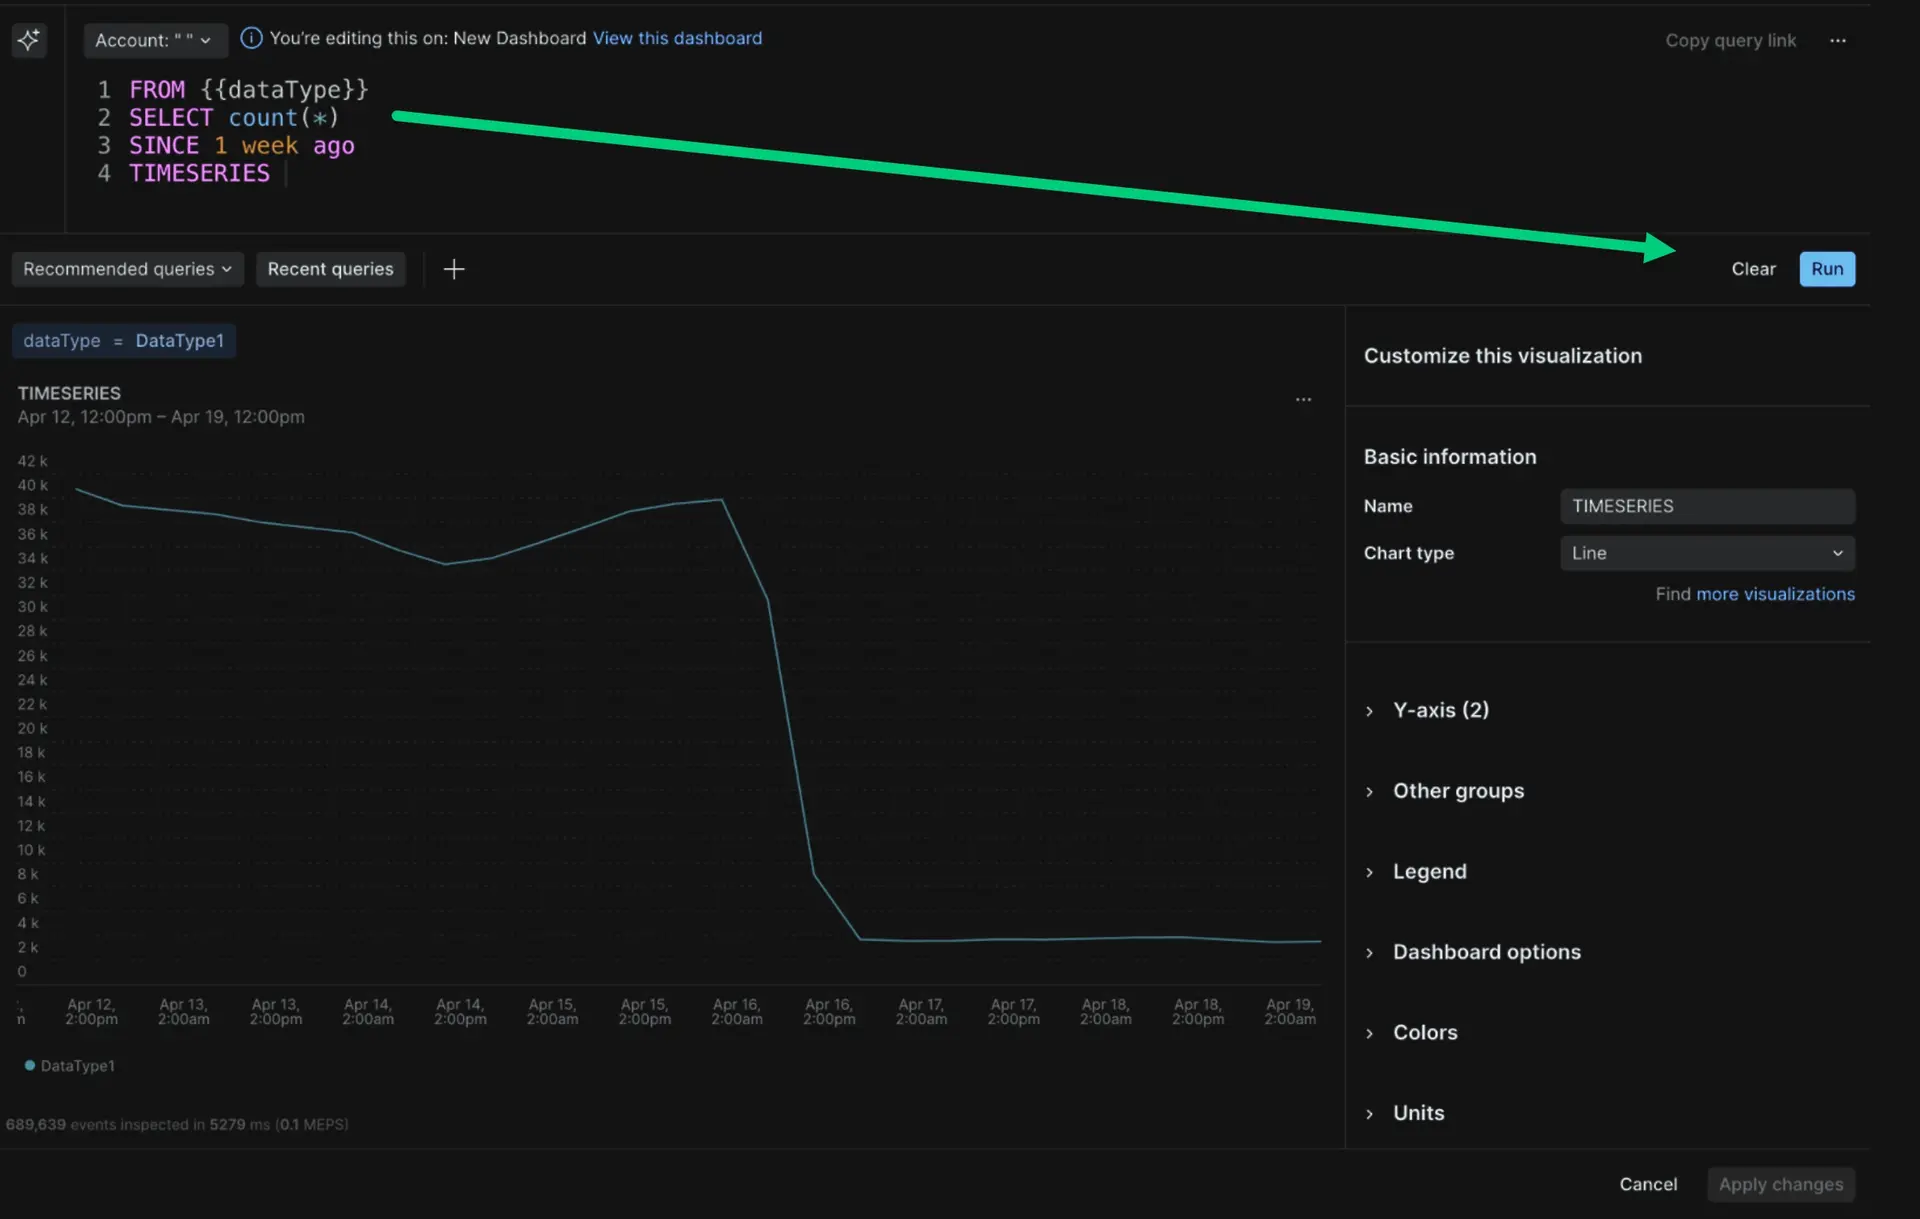Expand the Legend section
This screenshot has width=1920, height=1219.
point(1429,872)
